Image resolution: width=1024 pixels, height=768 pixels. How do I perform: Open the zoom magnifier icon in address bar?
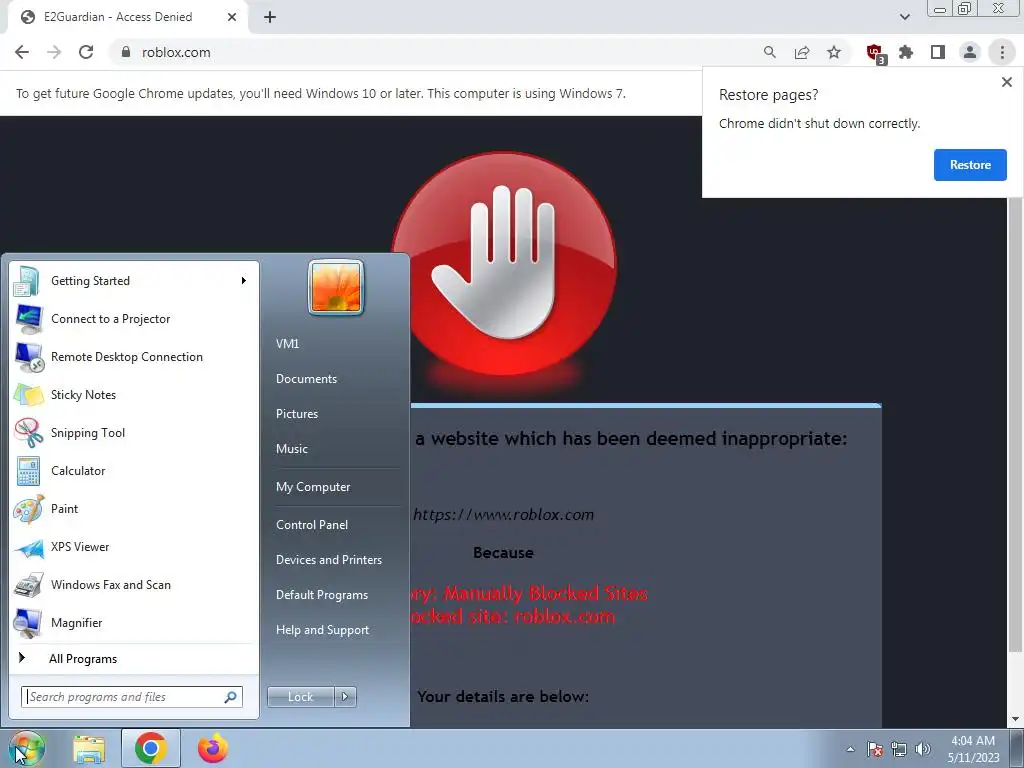[x=770, y=52]
